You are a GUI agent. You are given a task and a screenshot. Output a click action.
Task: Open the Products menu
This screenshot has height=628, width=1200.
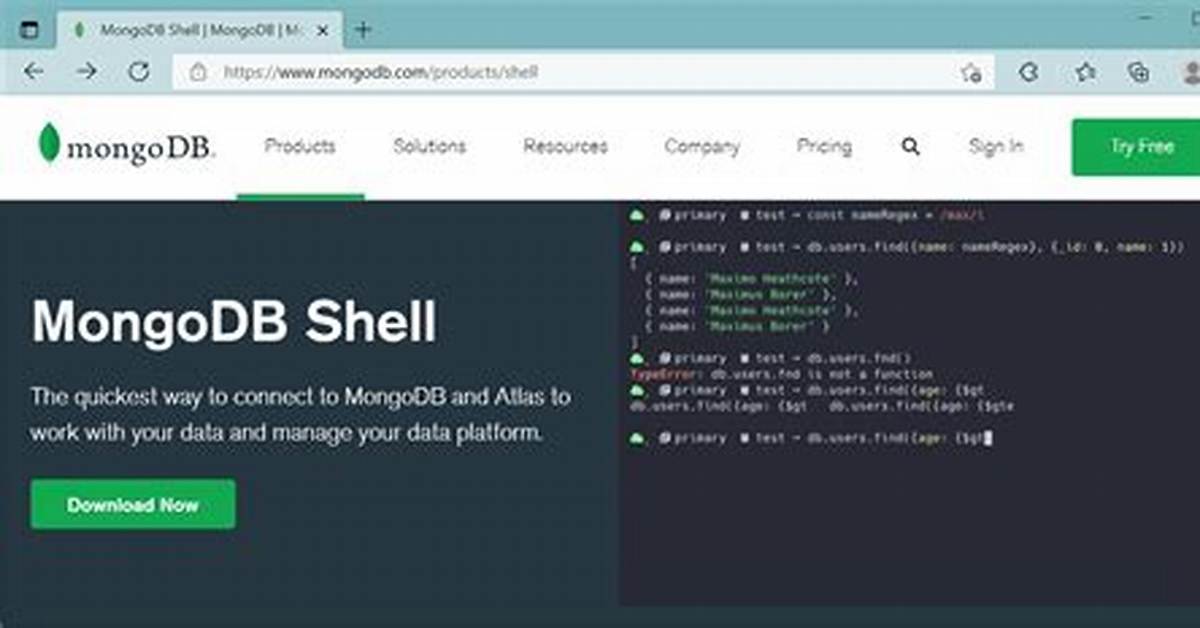[300, 146]
